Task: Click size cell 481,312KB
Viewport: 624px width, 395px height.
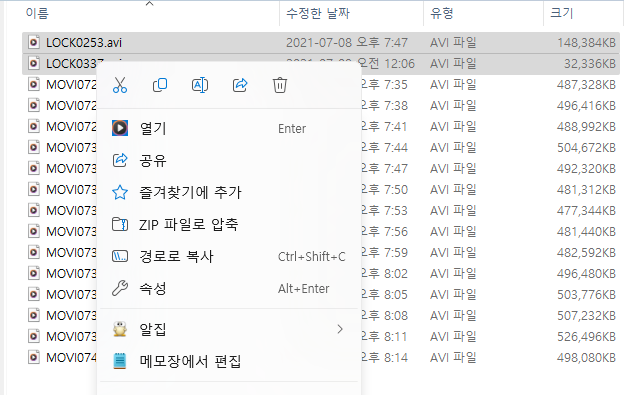Action: coord(587,190)
